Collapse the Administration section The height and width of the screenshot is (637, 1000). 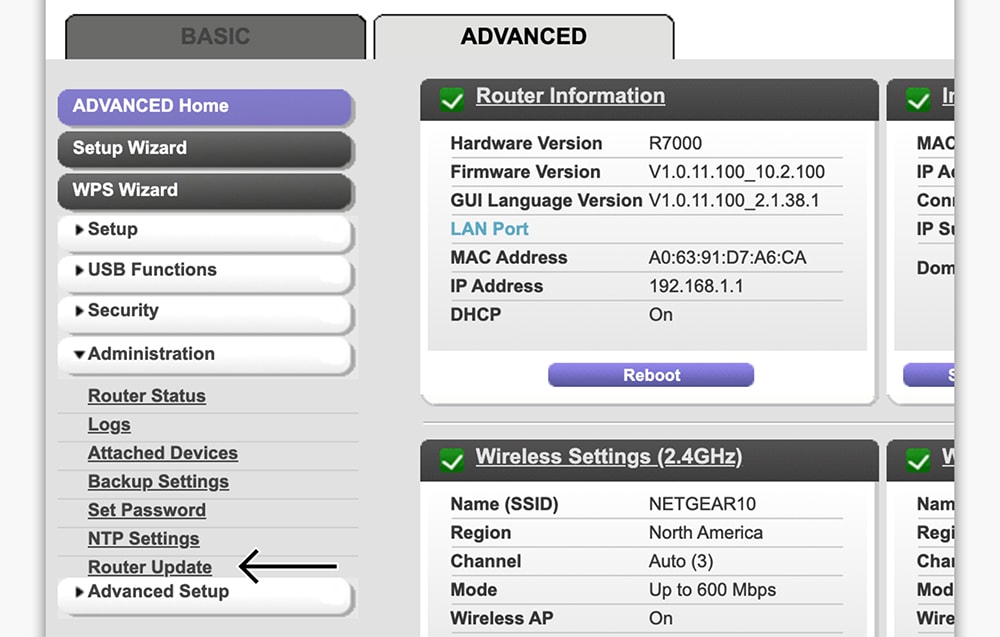coord(205,355)
